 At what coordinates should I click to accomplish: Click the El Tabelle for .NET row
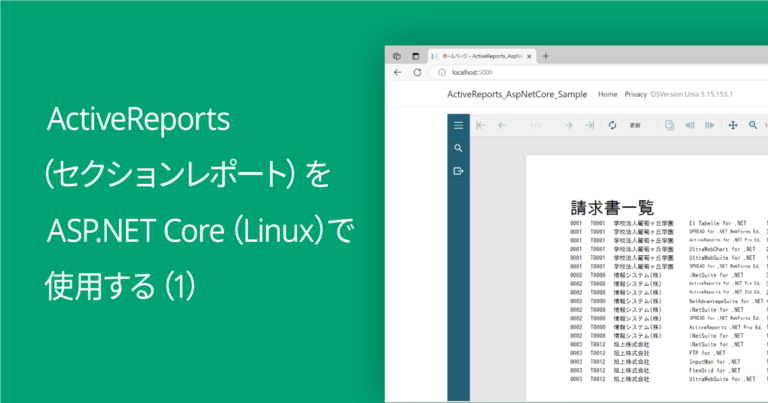click(668, 223)
